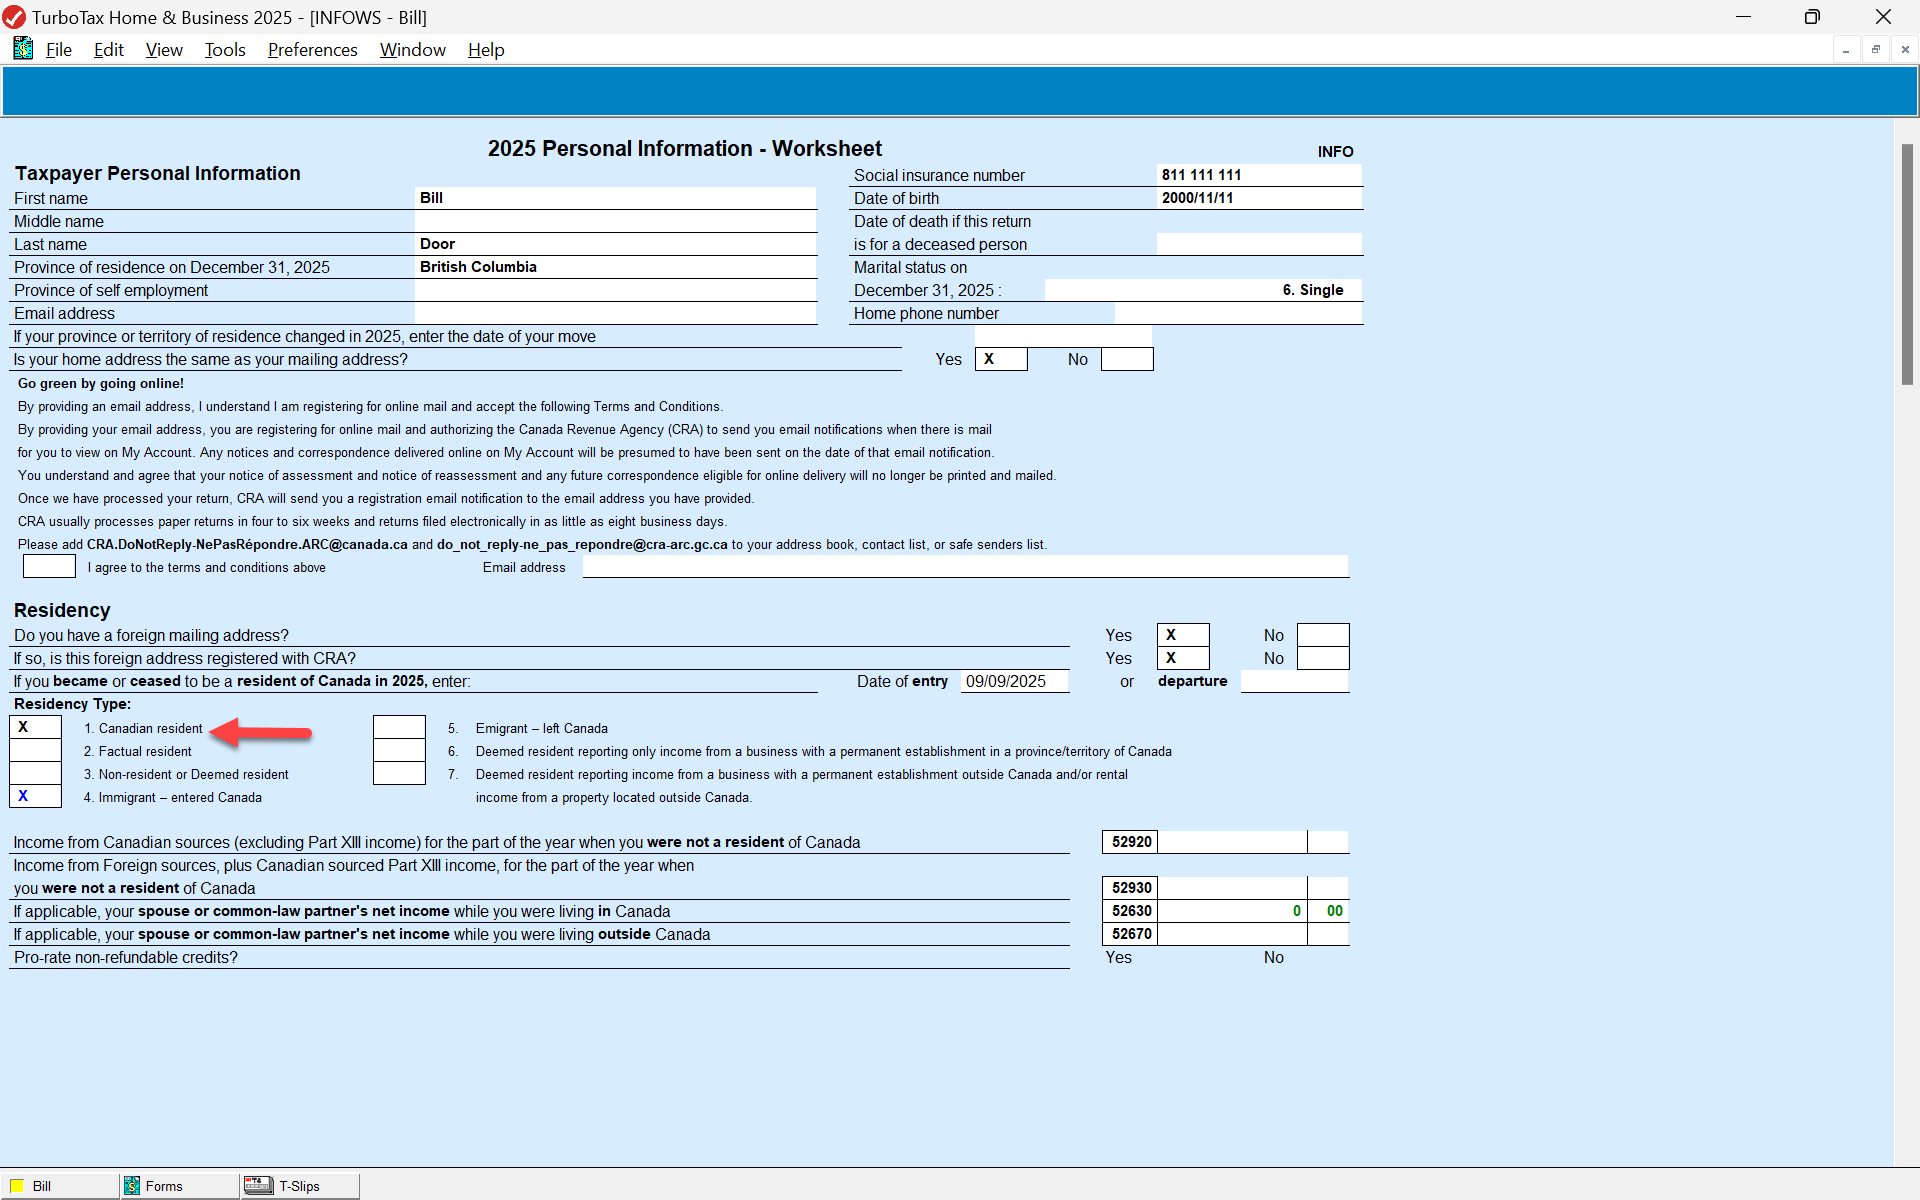Image resolution: width=1920 pixels, height=1200 pixels.
Task: Click the yellow Bill taxpayer square icon
Action: [x=18, y=1186]
